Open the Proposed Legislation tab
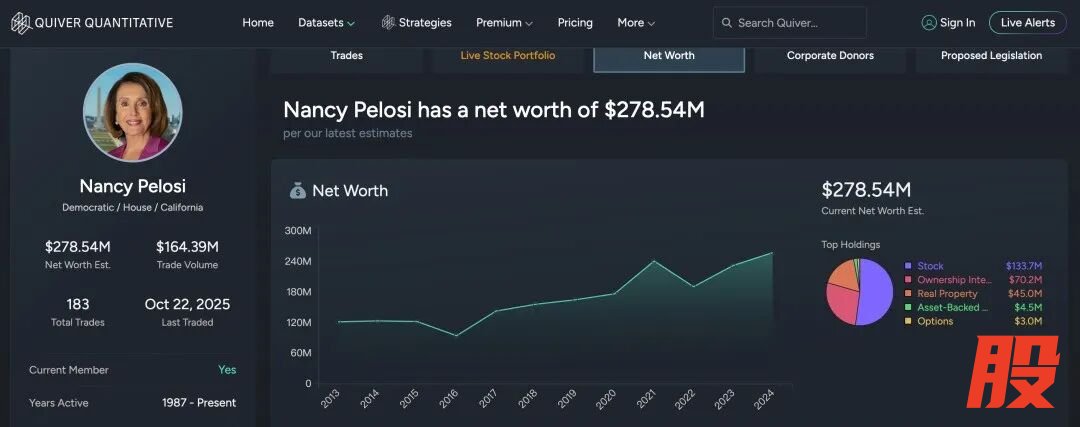This screenshot has height=427, width=1080. (991, 56)
